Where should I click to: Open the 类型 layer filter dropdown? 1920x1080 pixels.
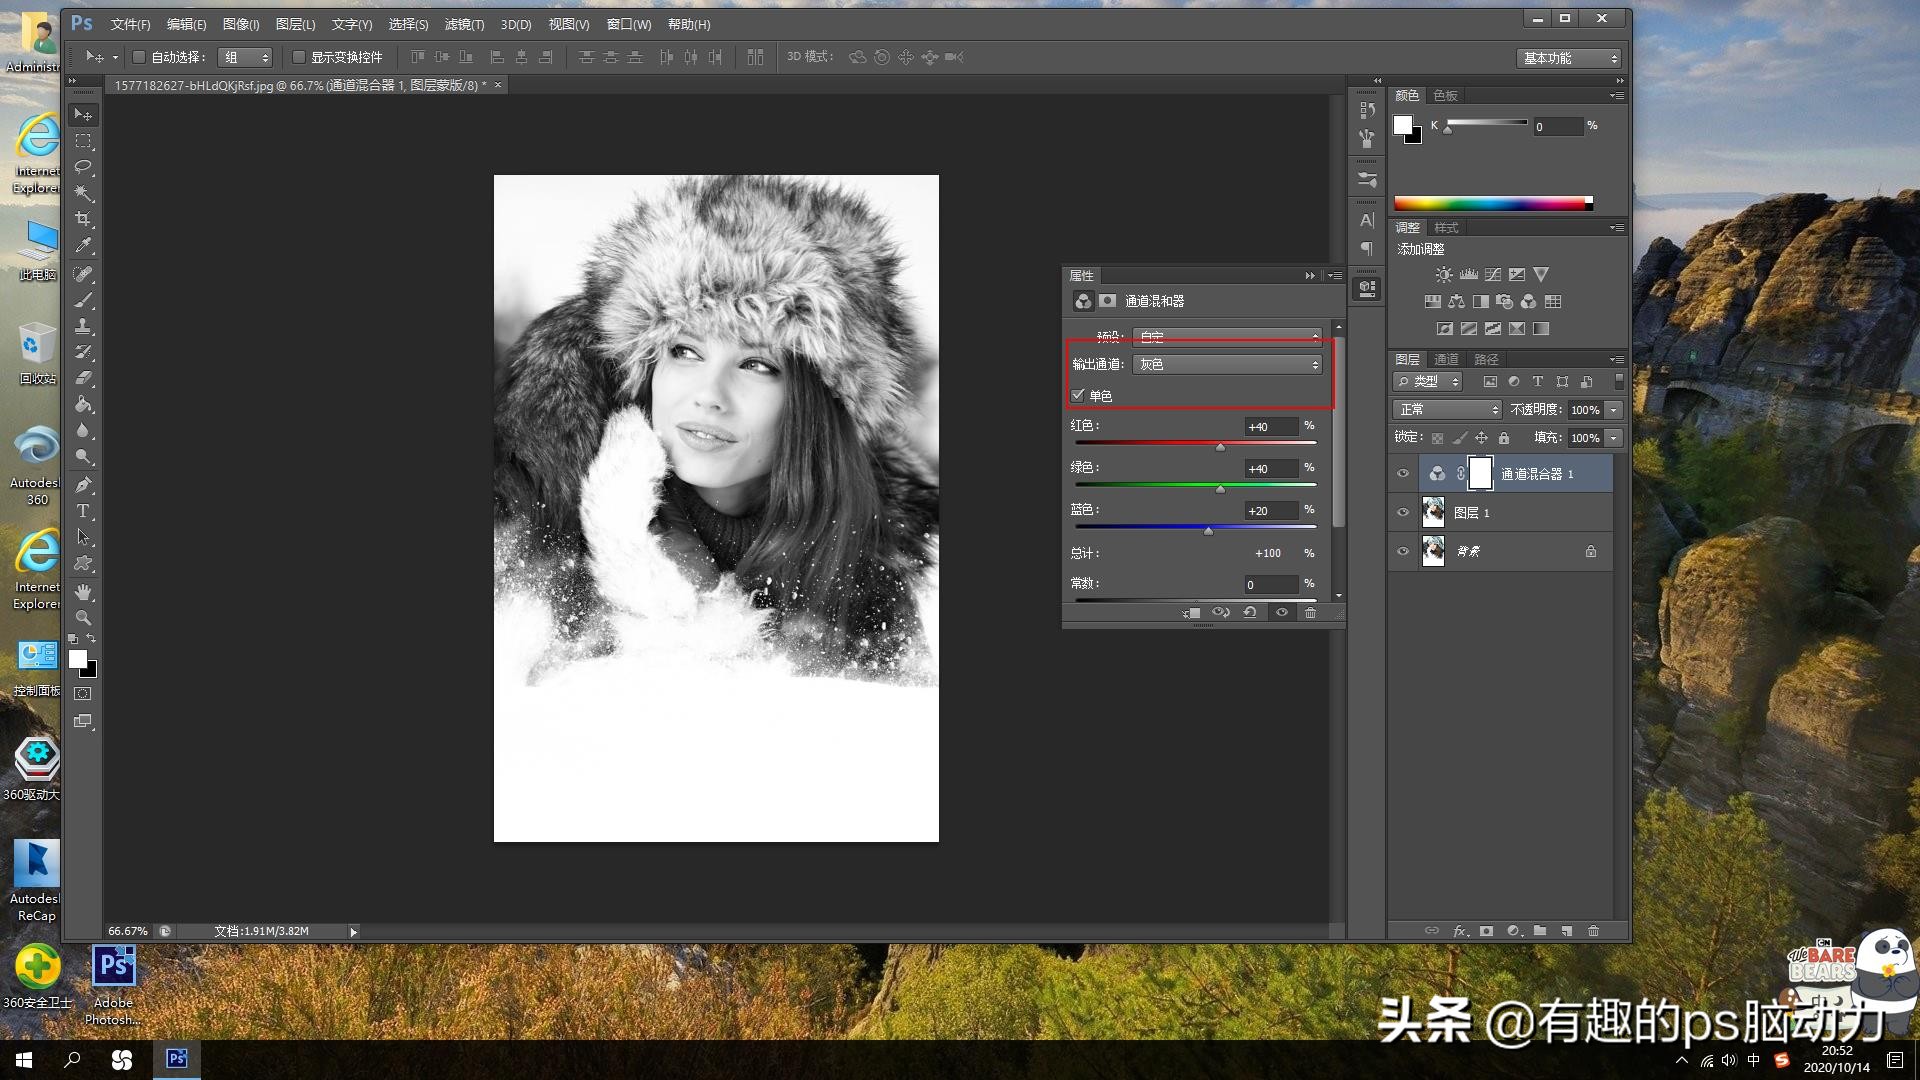pyautogui.click(x=1428, y=382)
